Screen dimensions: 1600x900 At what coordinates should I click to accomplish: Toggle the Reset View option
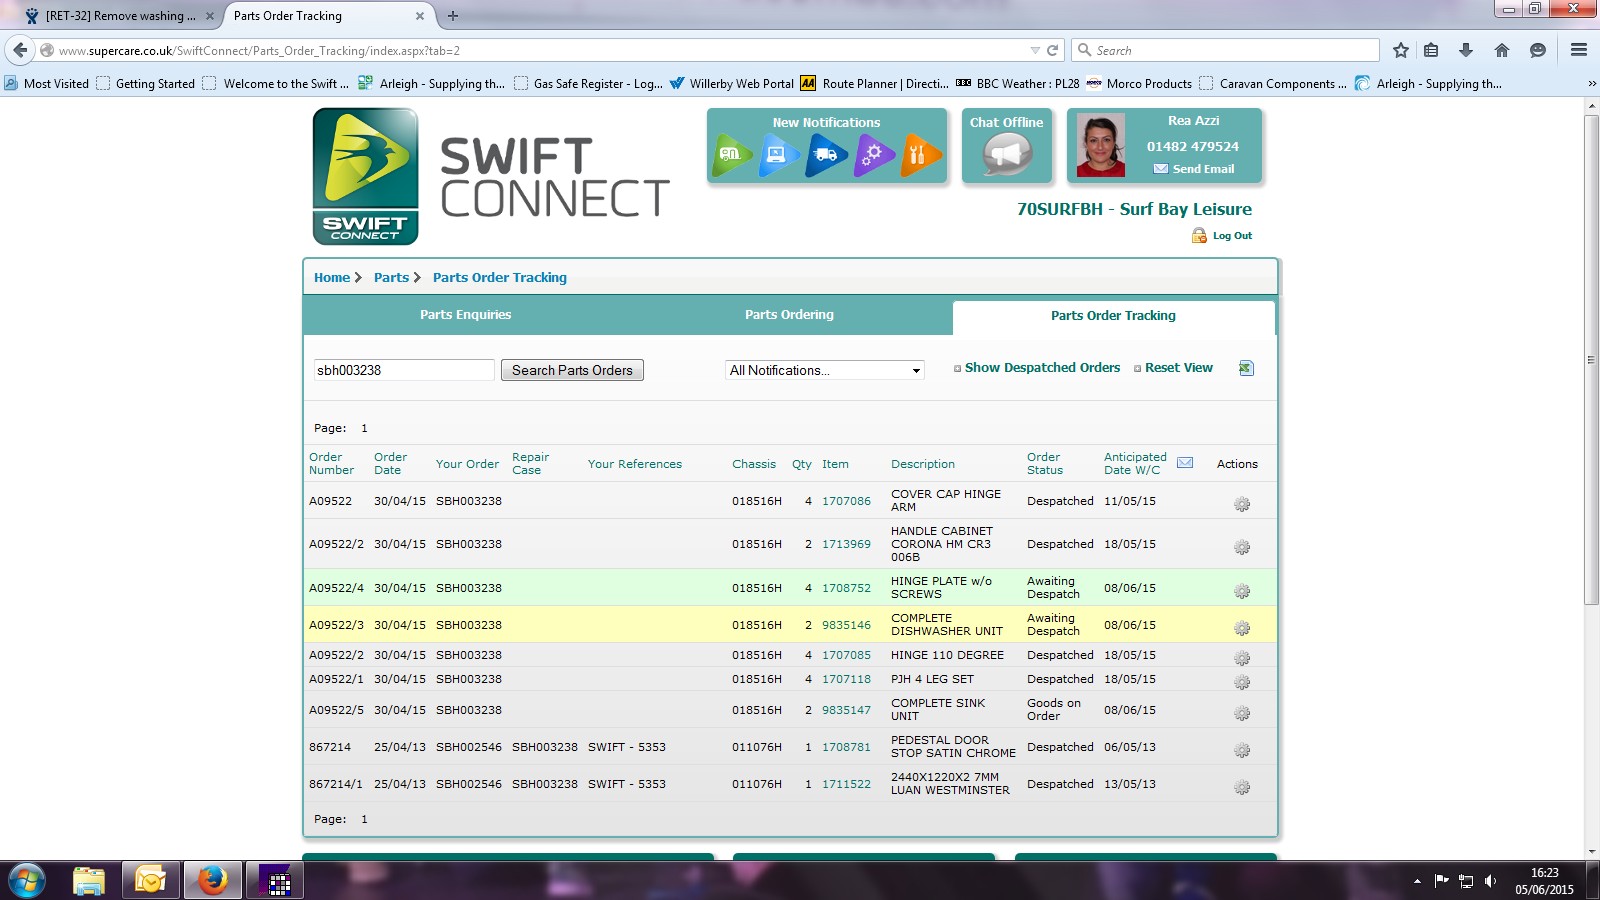[x=1173, y=368]
